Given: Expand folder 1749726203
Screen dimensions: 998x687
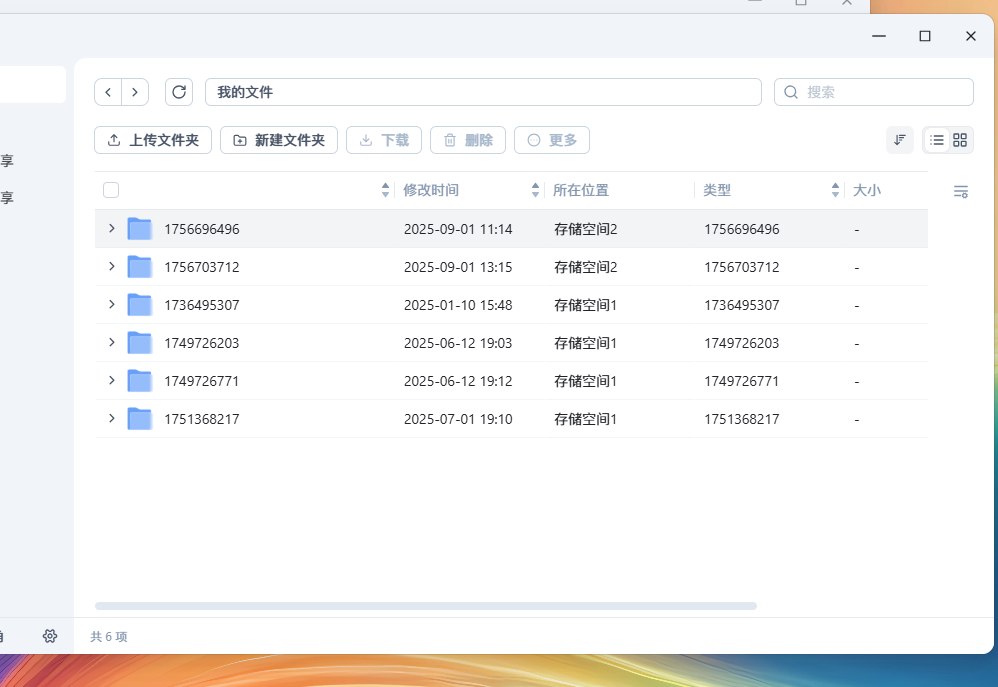Looking at the screenshot, I should [112, 342].
